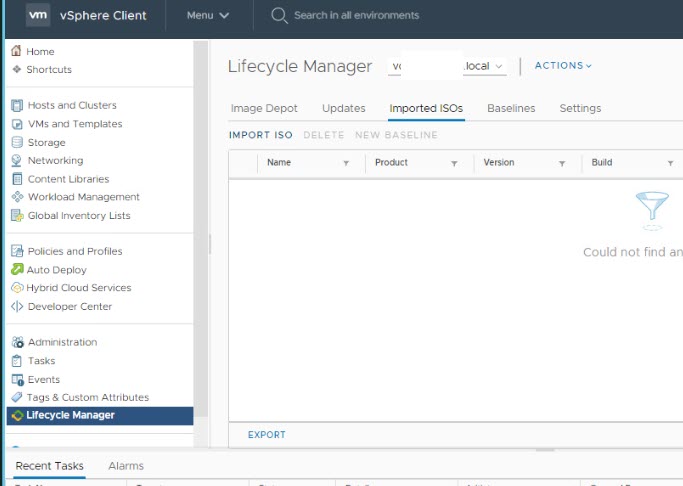Filter the Name column
Viewport: 683px width, 486px height.
click(346, 163)
